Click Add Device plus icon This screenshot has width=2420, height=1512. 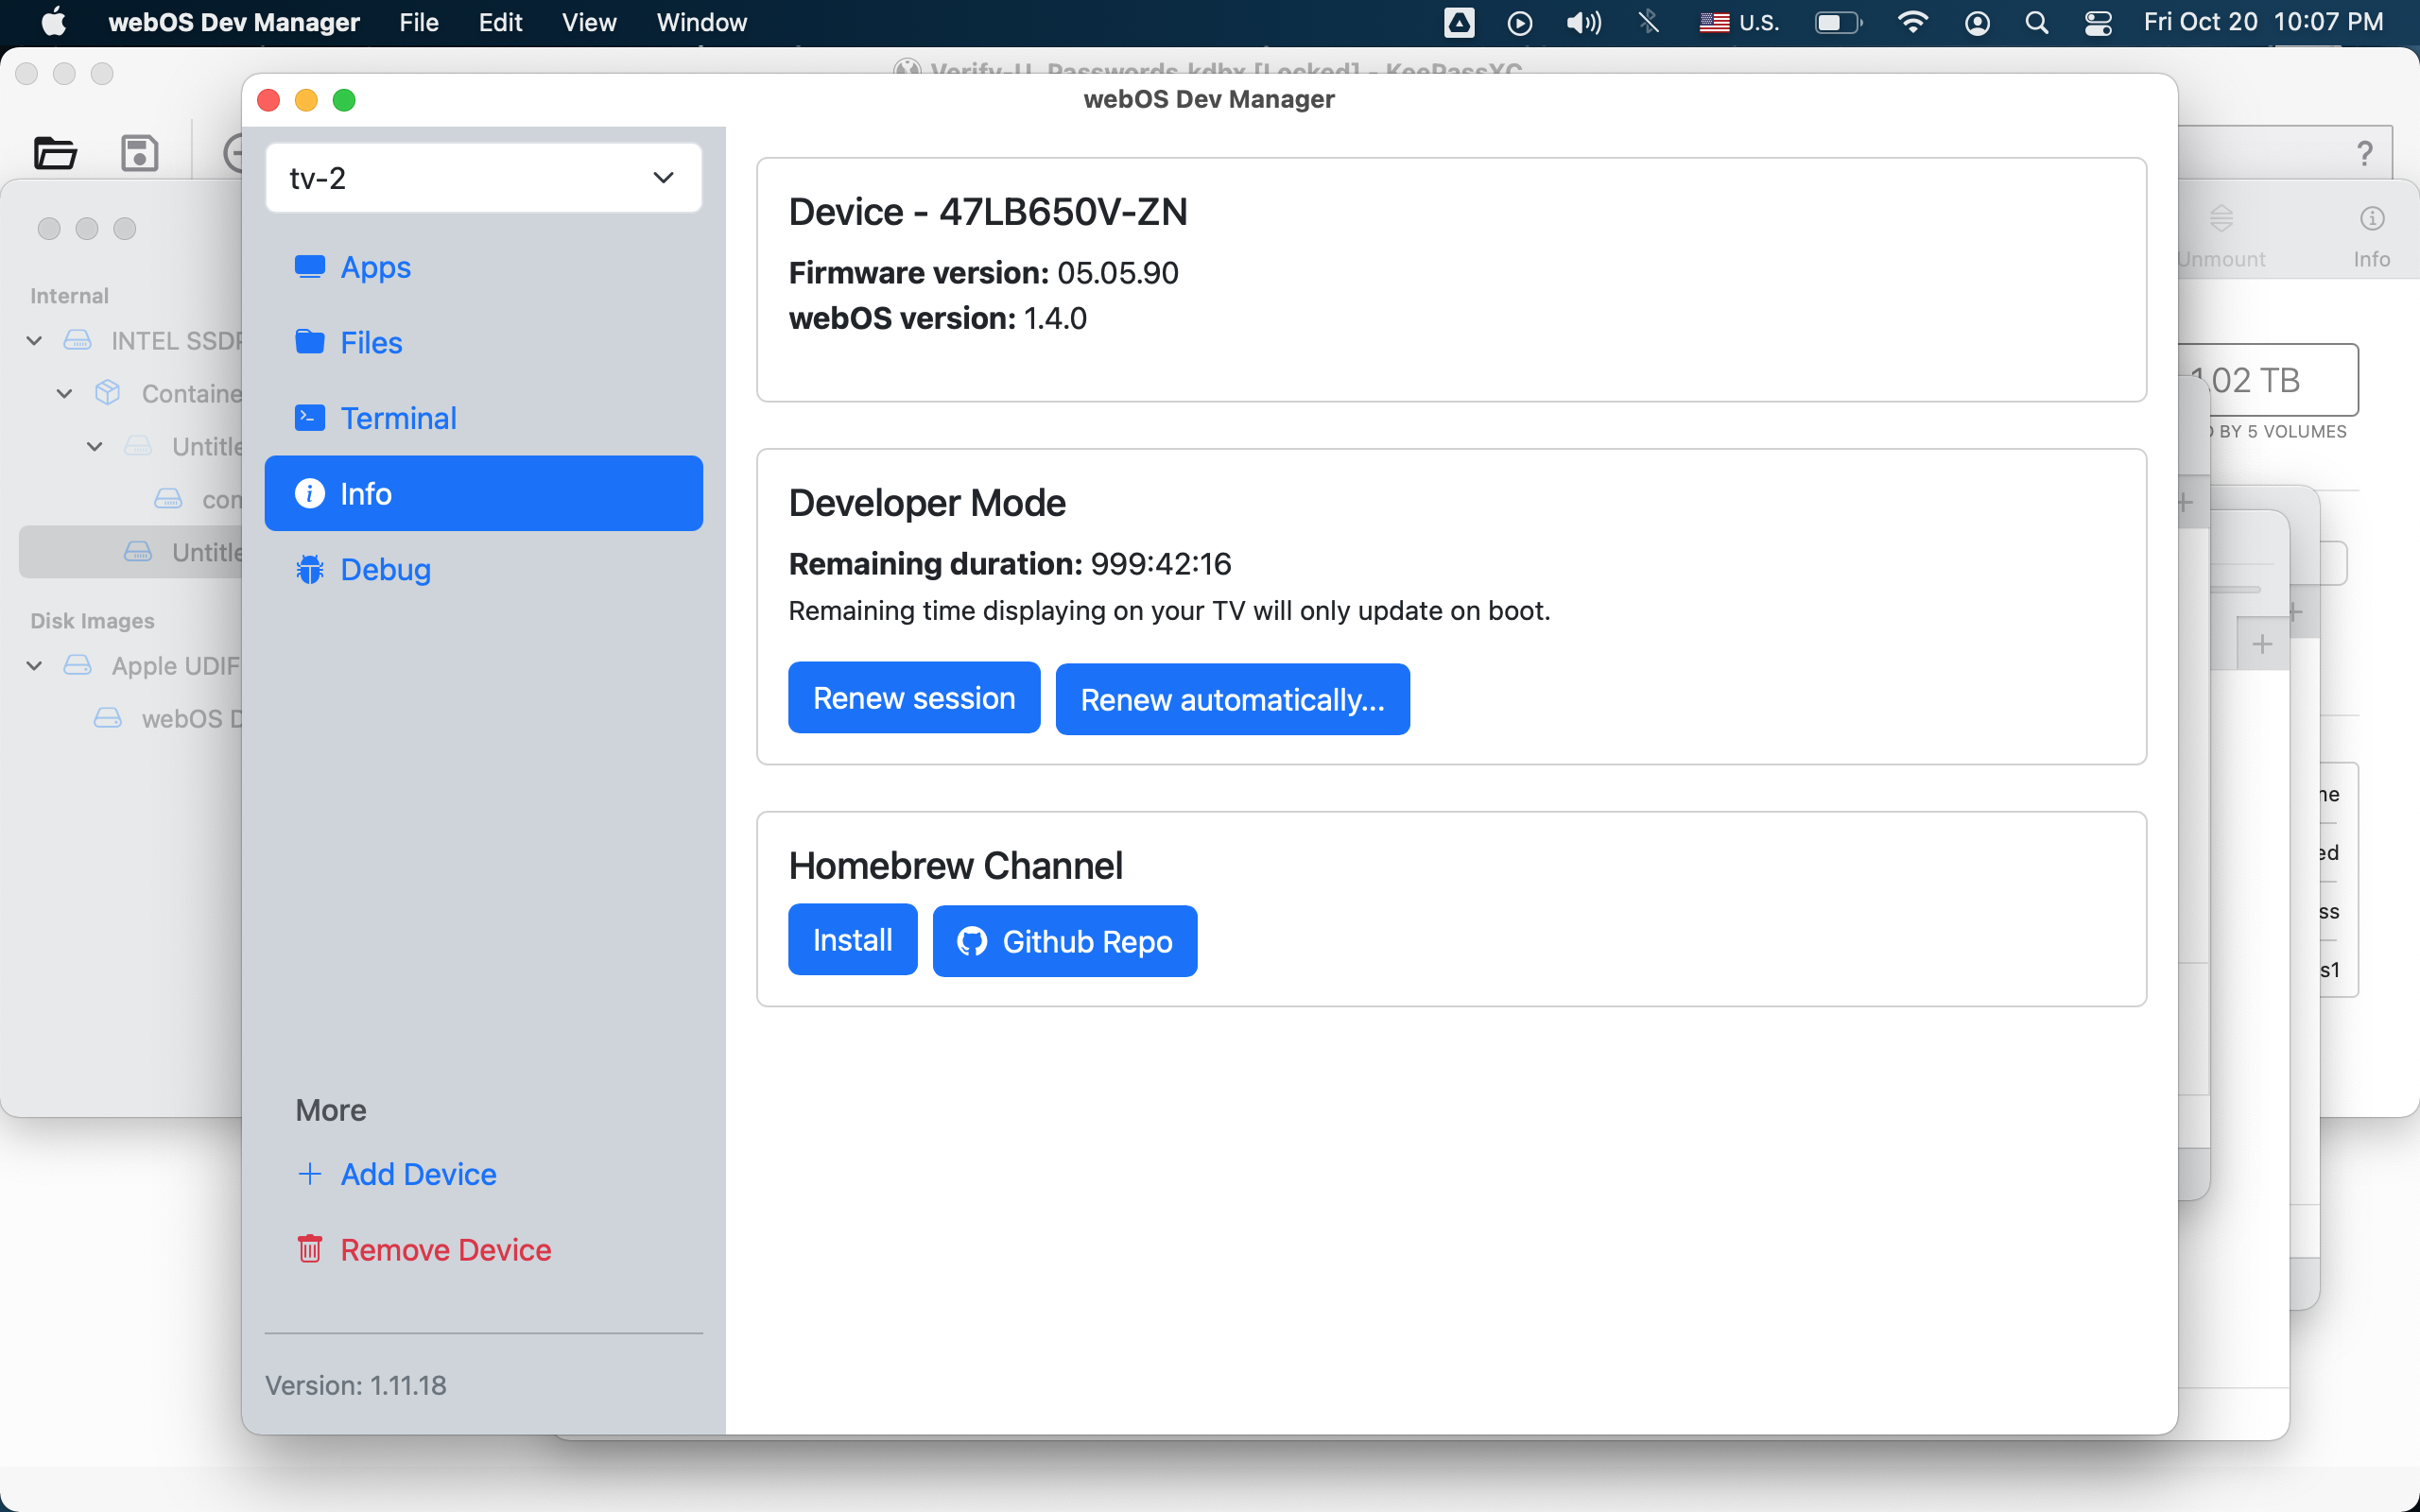pos(310,1174)
